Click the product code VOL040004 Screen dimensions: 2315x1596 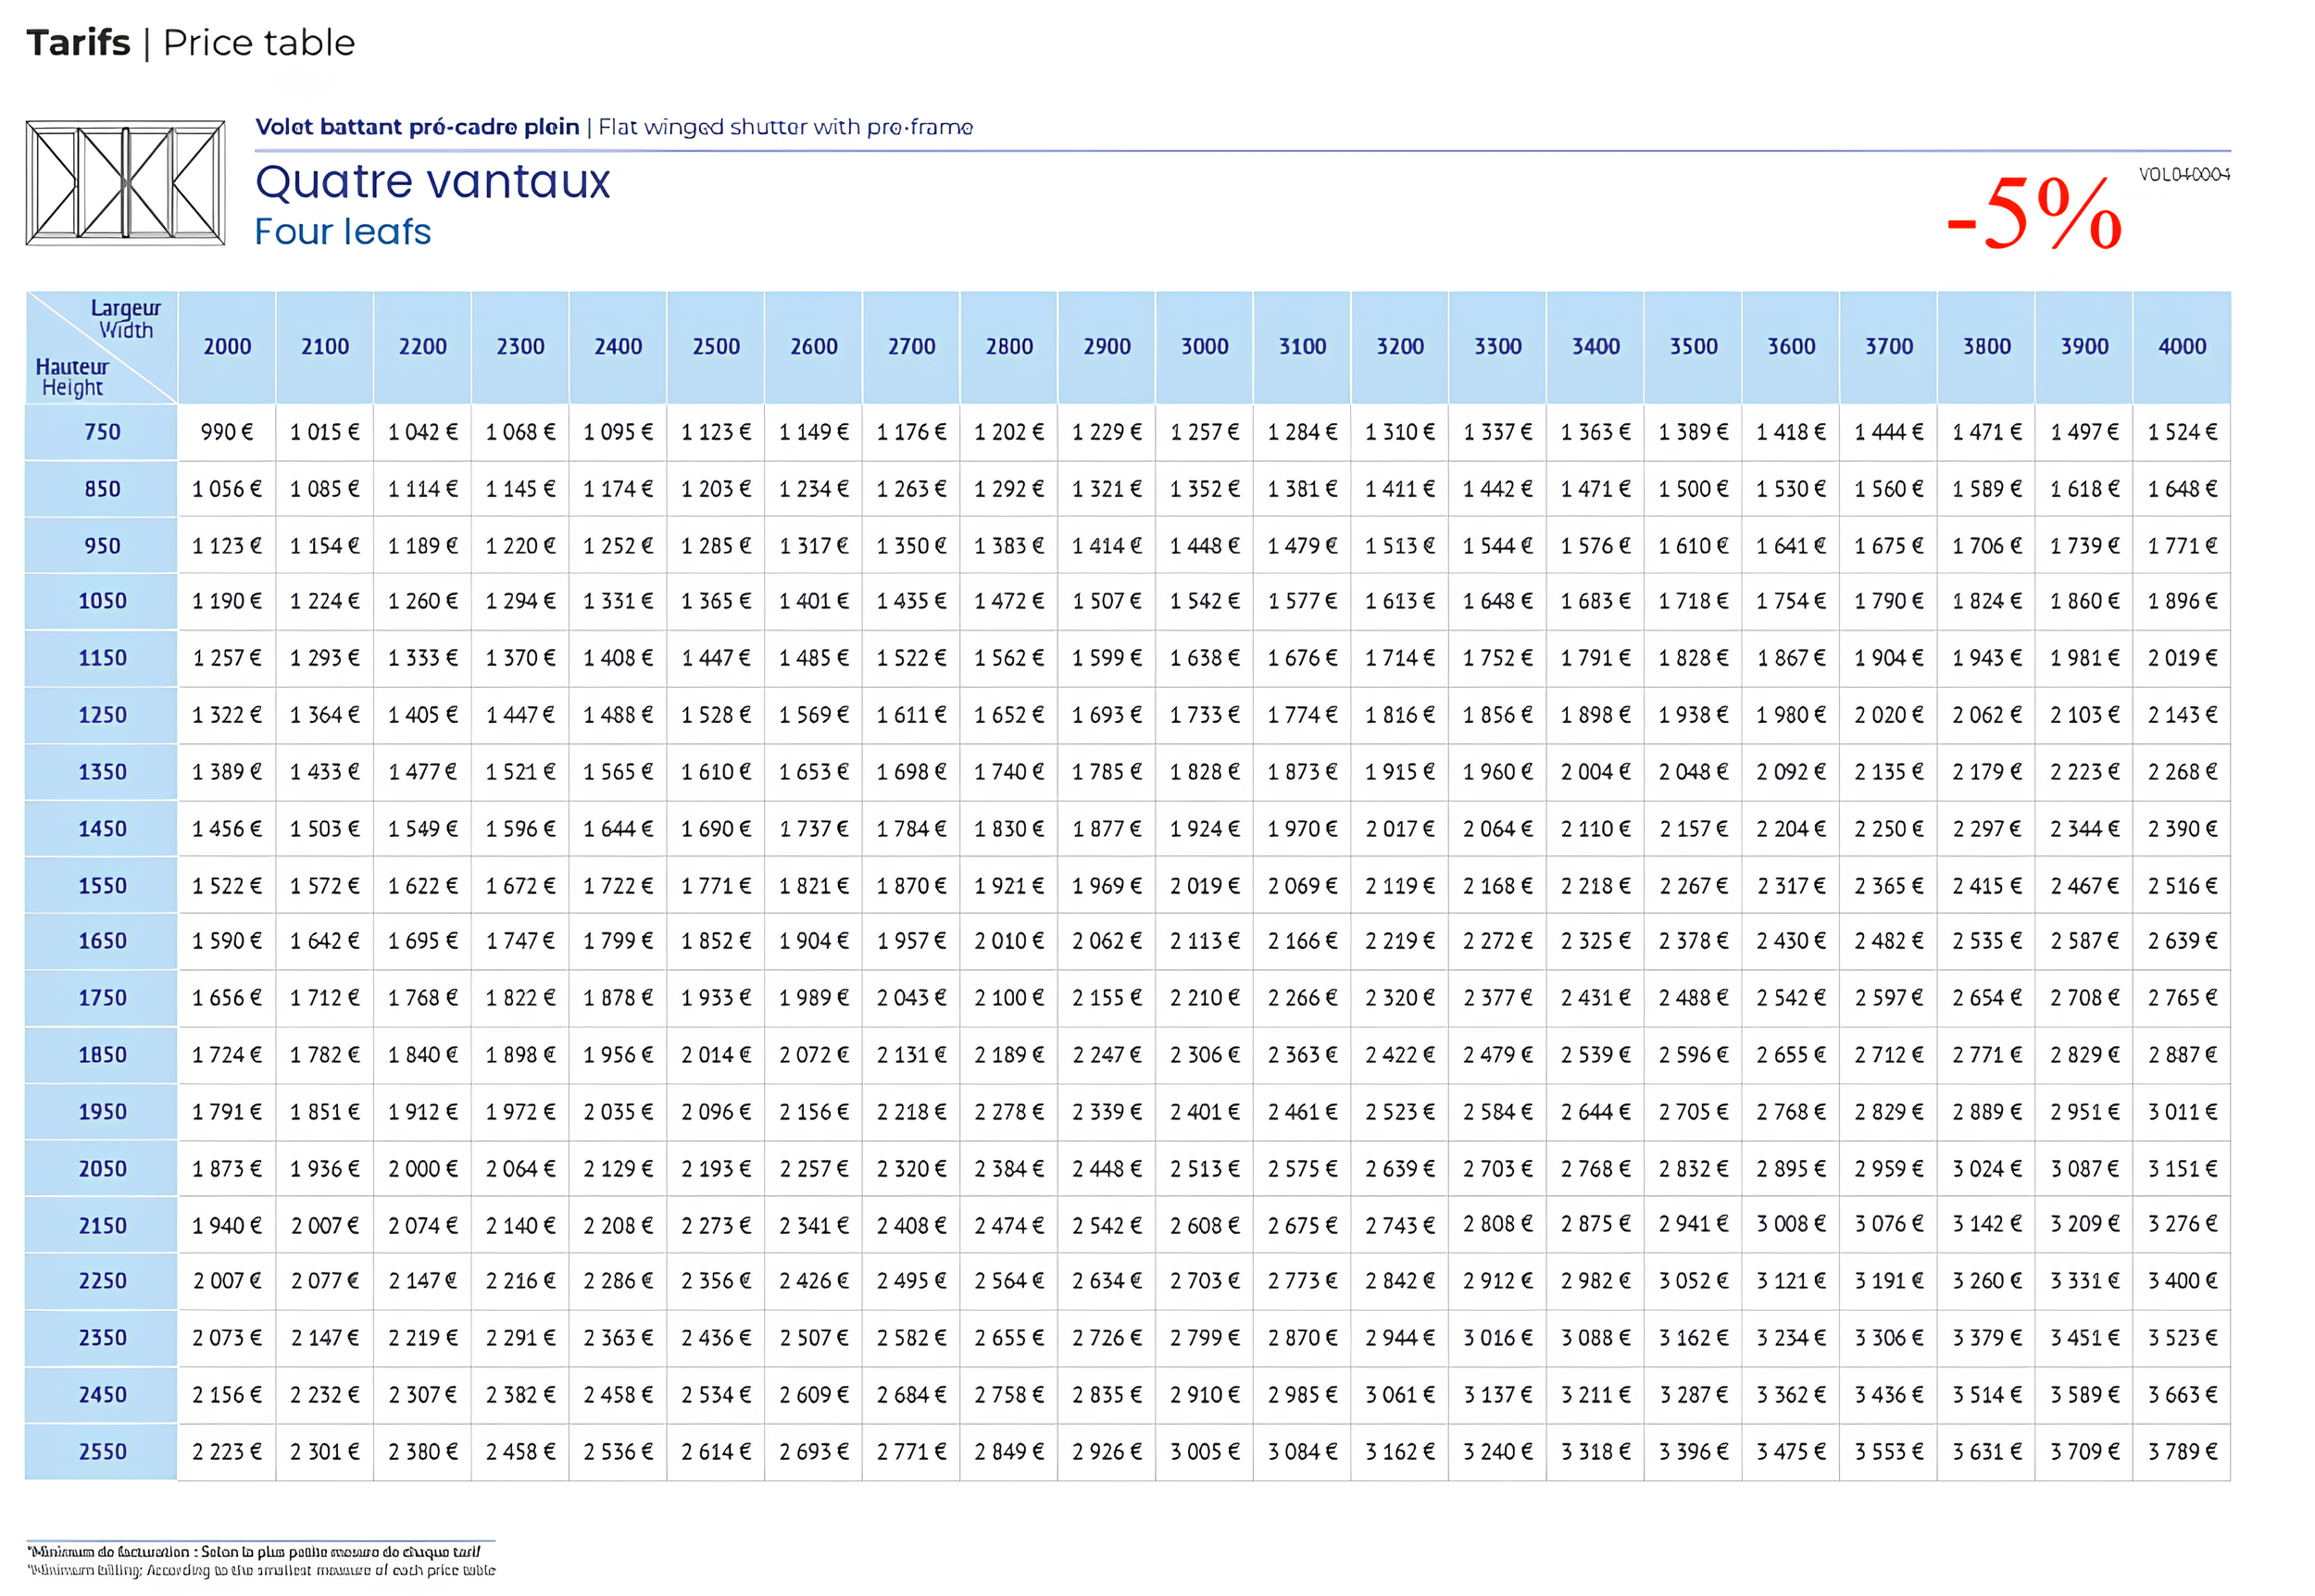[2185, 176]
